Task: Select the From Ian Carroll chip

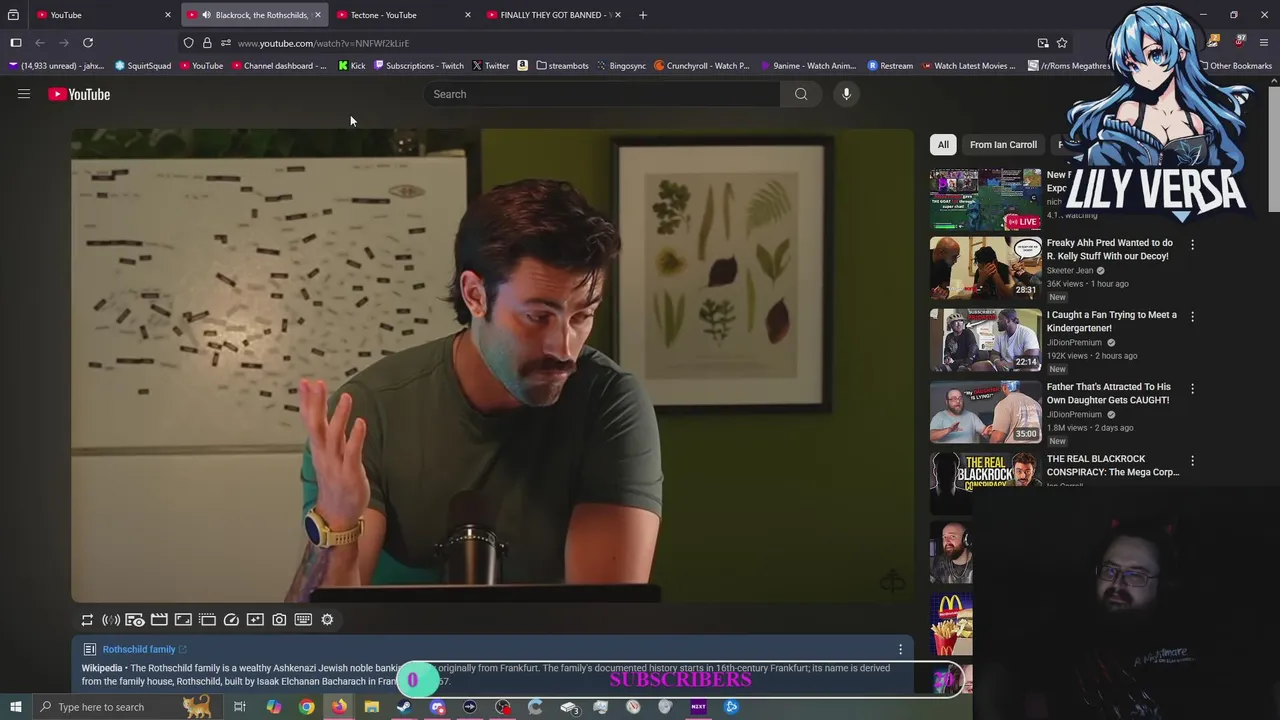Action: tap(1003, 145)
